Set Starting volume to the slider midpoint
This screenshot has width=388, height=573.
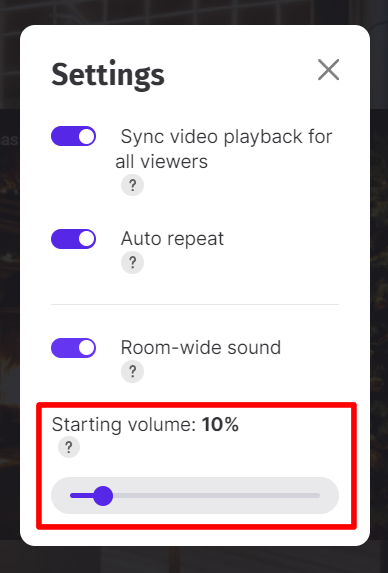click(x=195, y=496)
